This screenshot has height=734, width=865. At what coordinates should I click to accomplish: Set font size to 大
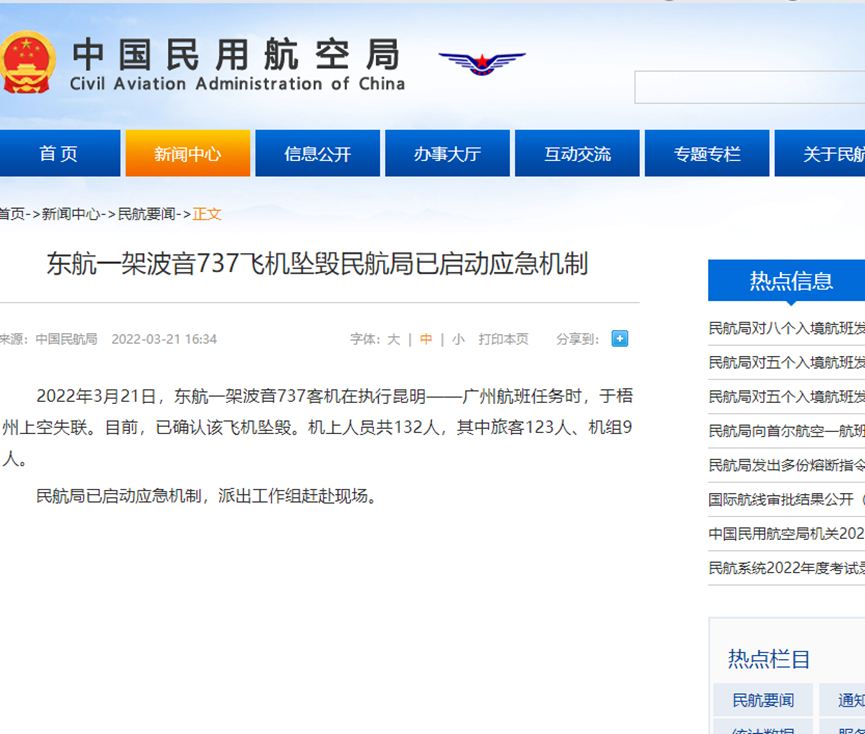tap(393, 339)
